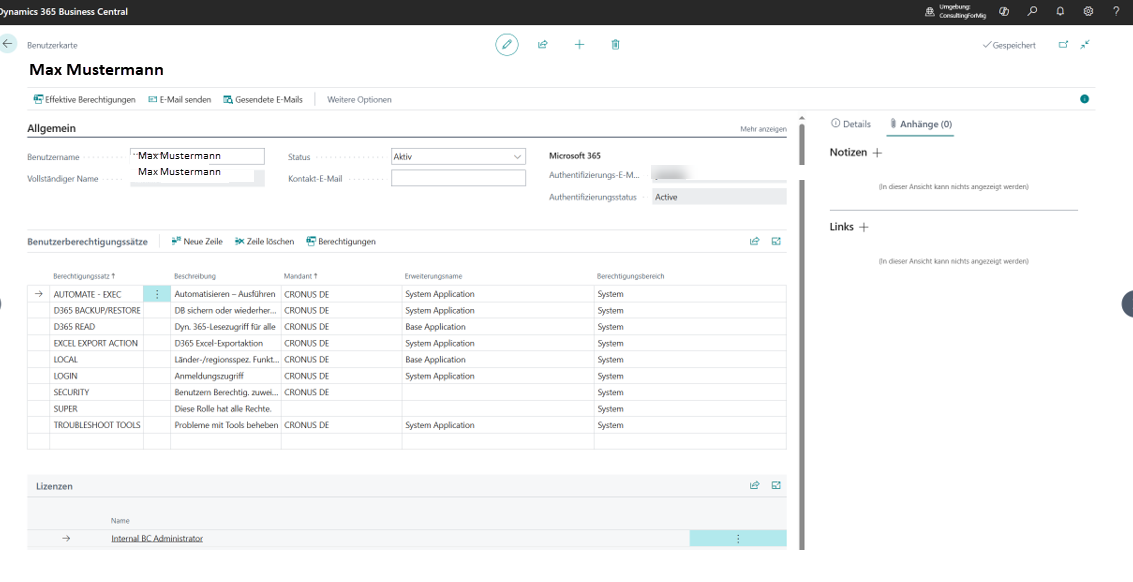Click the pencil edit icon
The height and width of the screenshot is (582, 1133).
[507, 45]
